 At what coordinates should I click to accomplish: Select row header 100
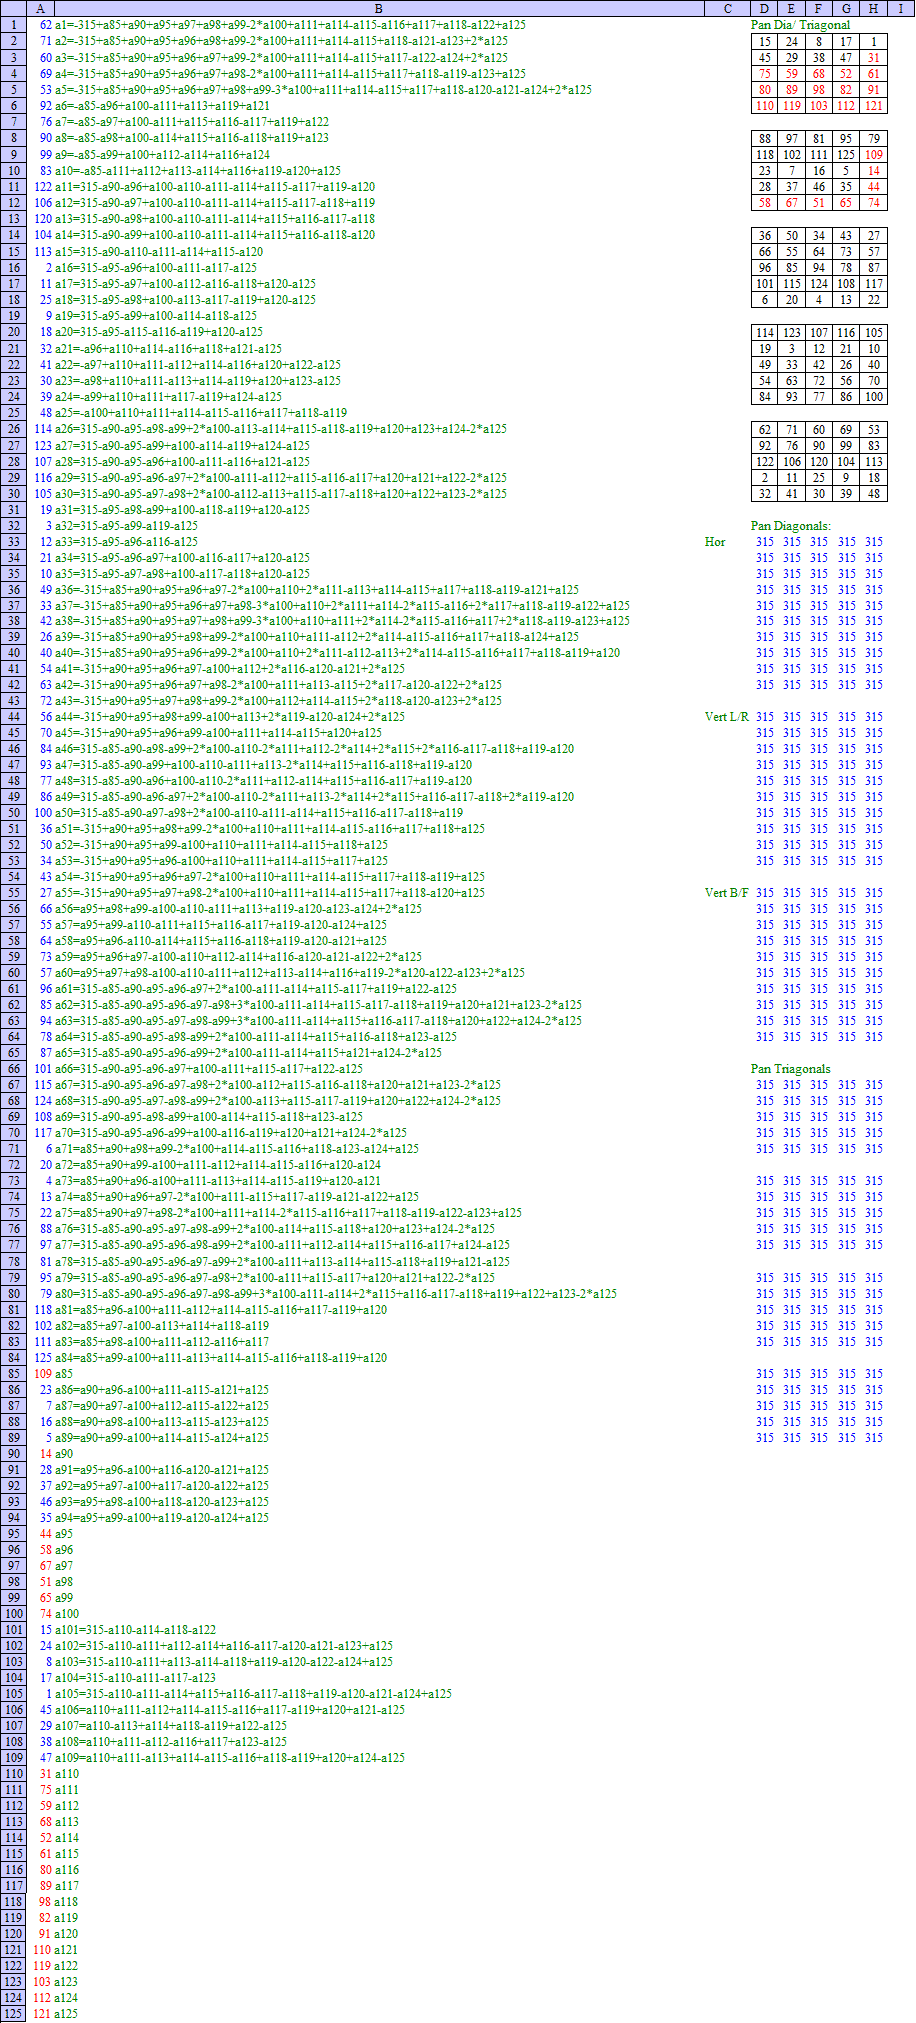[x=14, y=1613]
